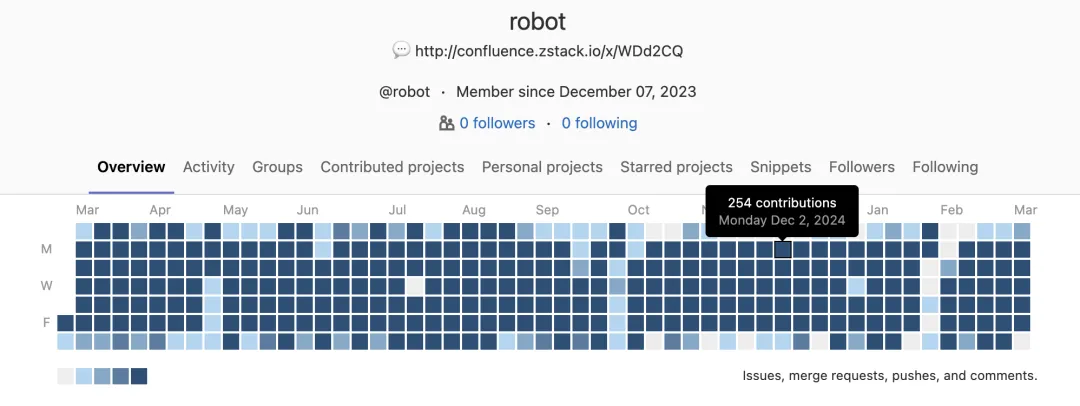Open the Followers tab
Screen dimensions: 1080x406
862,167
